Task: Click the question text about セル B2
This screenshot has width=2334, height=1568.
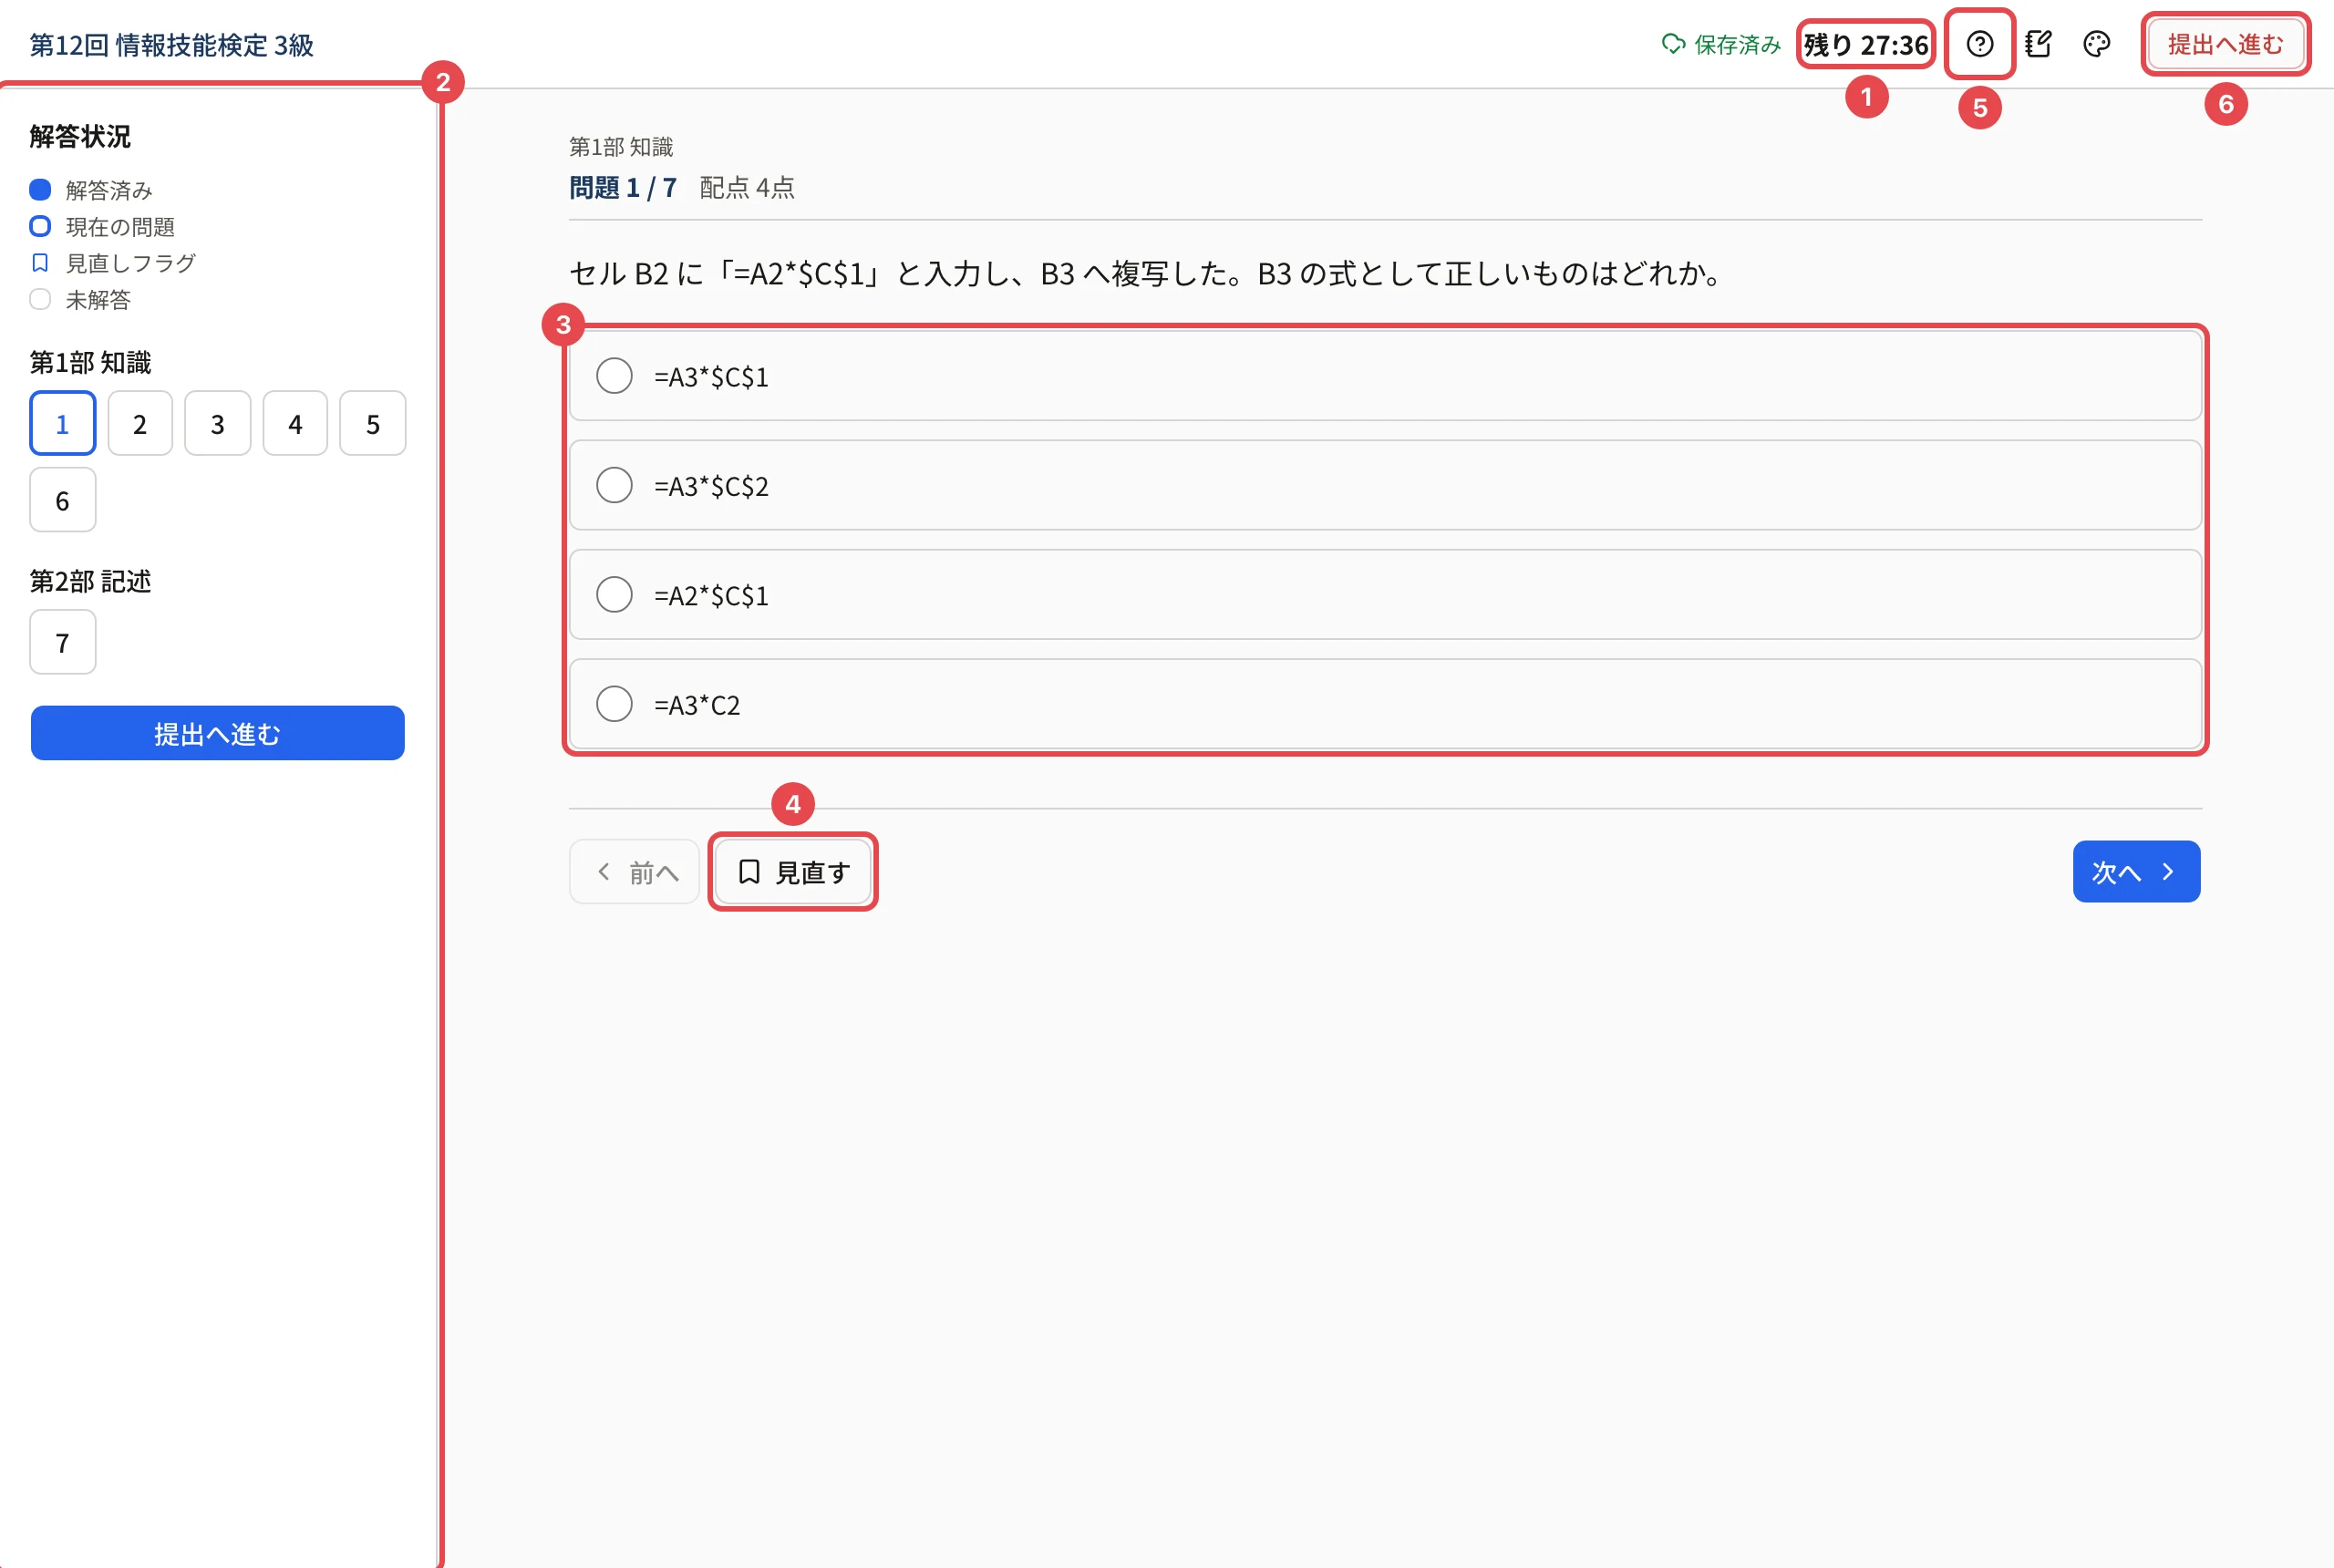Action: (1146, 273)
